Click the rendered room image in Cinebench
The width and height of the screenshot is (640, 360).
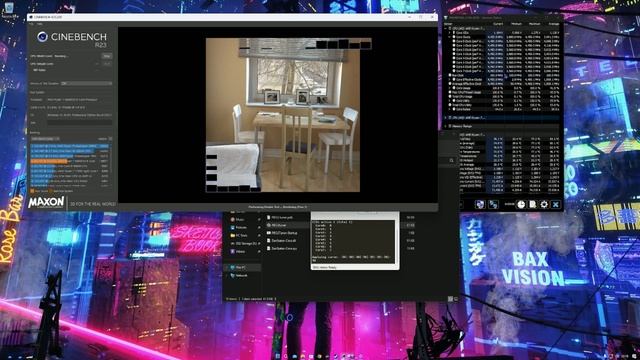point(282,115)
